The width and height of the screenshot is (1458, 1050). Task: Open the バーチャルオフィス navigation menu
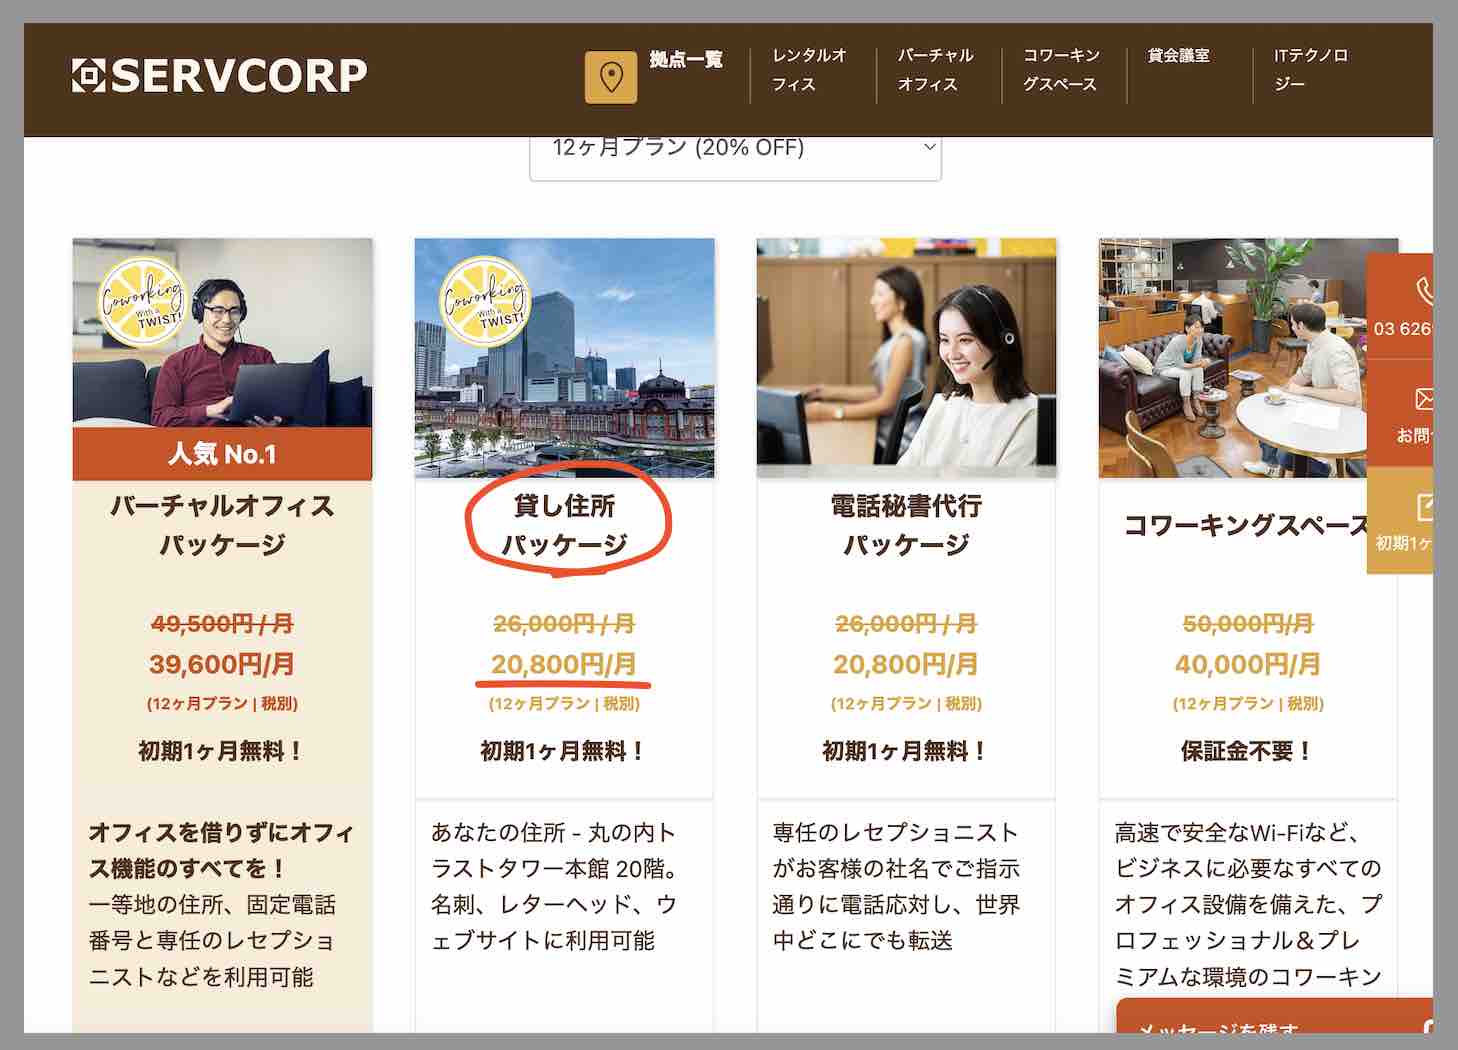point(935,72)
